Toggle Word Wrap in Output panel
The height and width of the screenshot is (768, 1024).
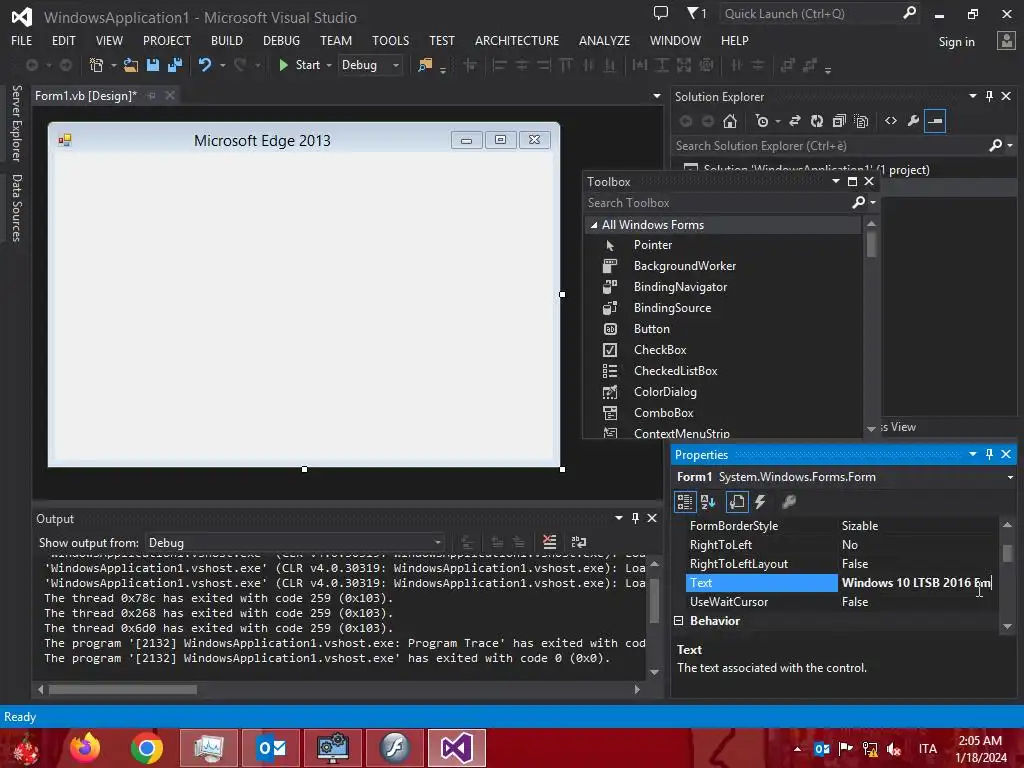(579, 542)
